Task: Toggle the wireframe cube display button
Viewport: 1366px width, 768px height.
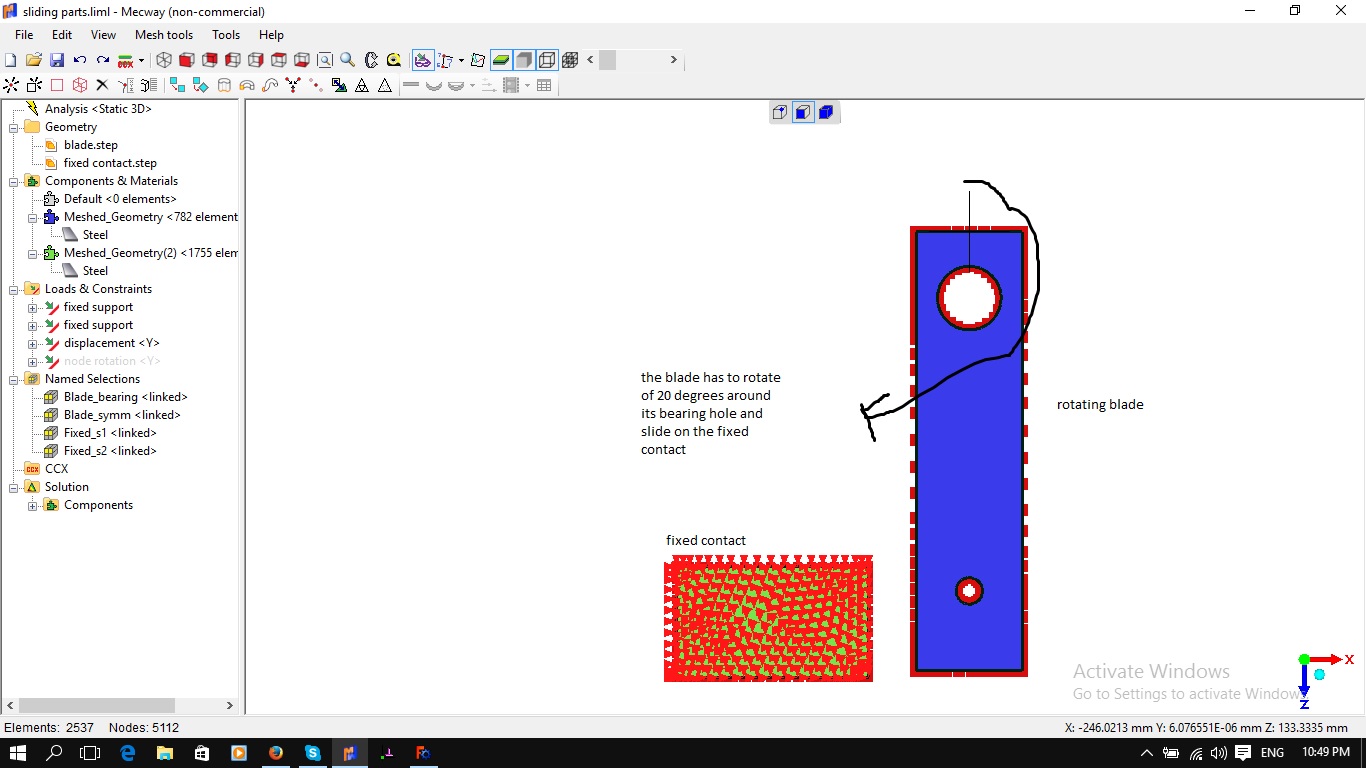Action: coord(547,60)
